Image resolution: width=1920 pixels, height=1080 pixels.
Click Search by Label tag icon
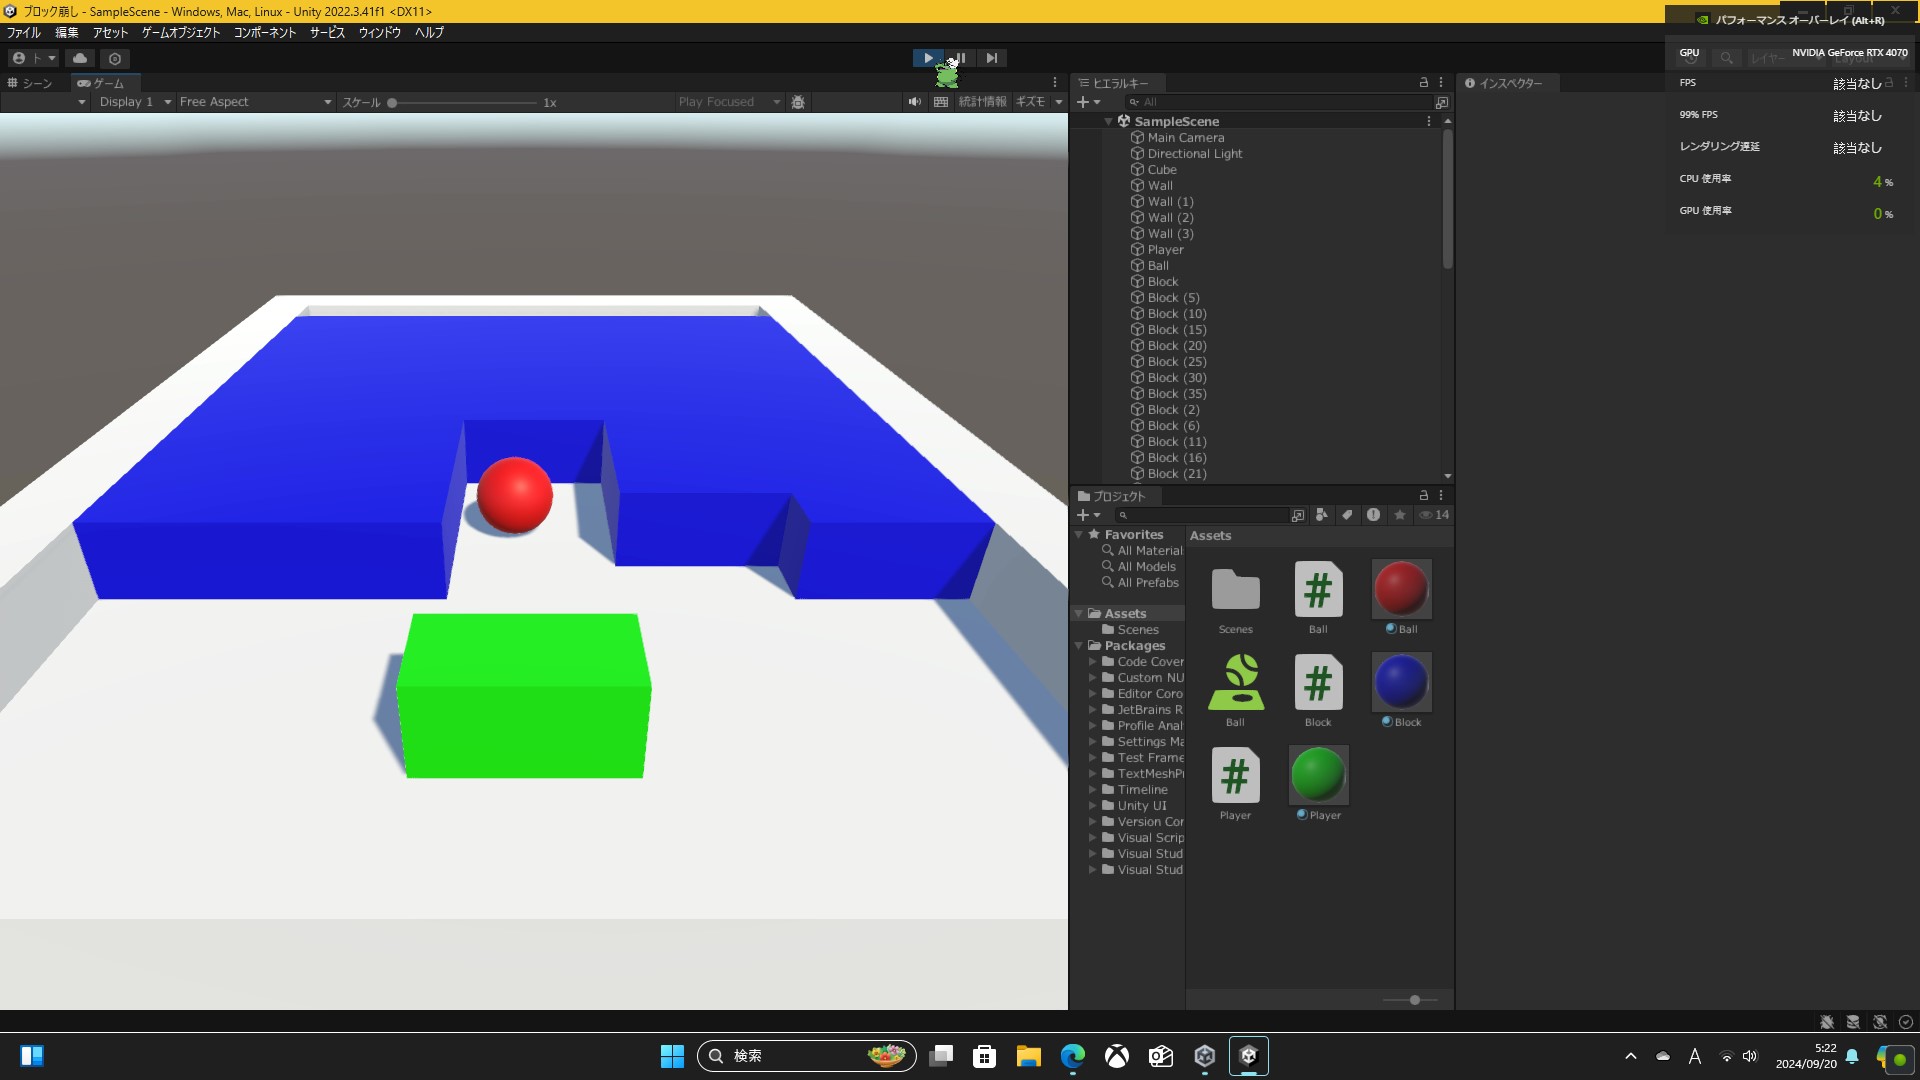click(1347, 515)
